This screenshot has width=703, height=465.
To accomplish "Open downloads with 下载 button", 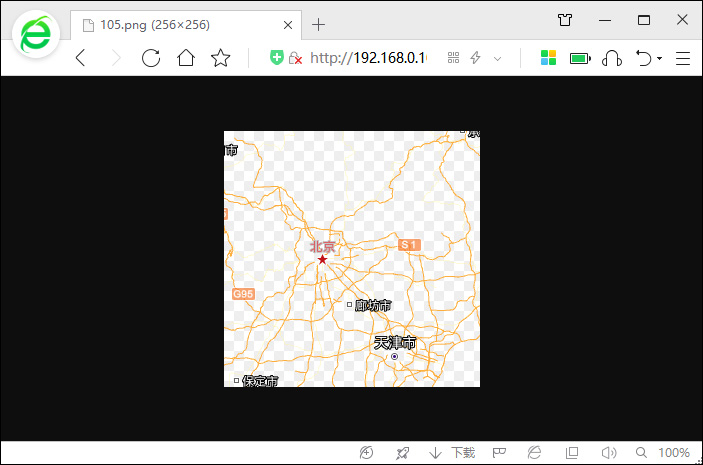I will tap(452, 453).
